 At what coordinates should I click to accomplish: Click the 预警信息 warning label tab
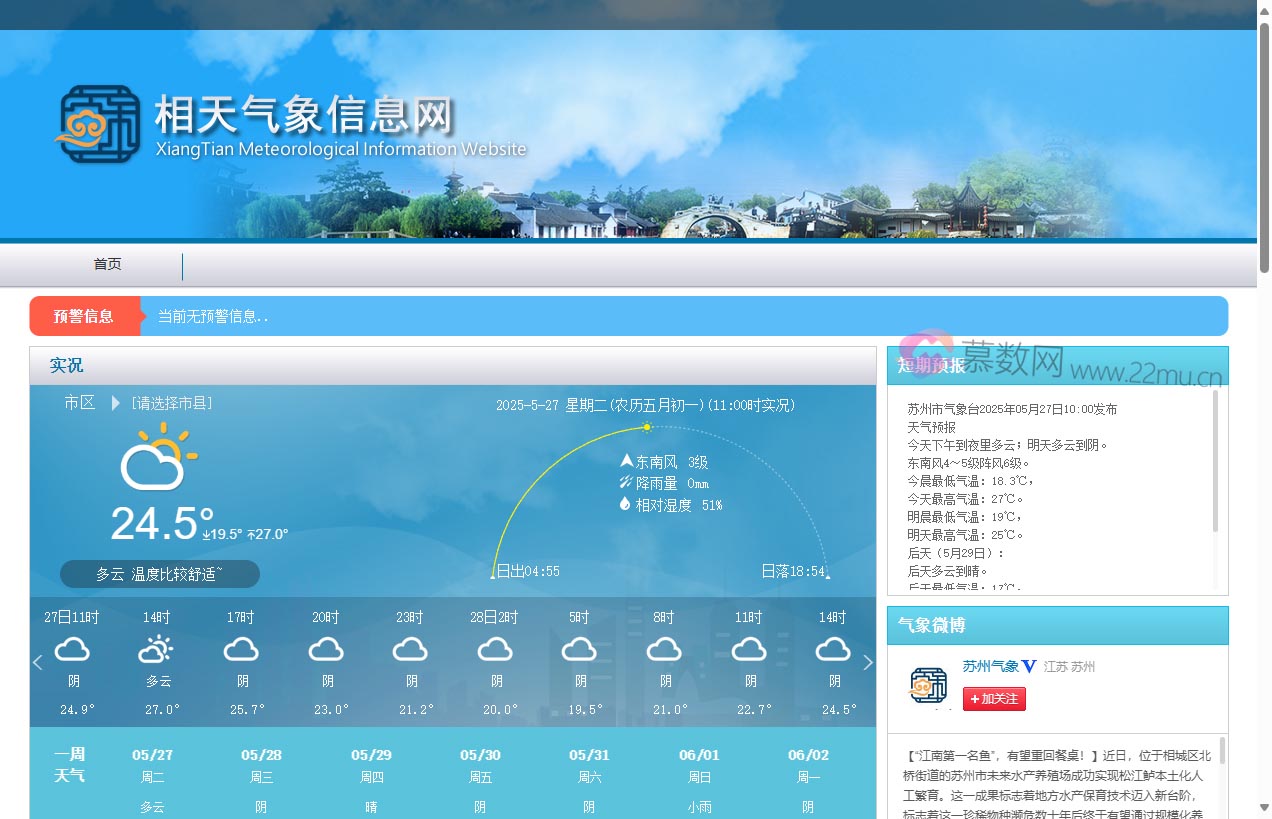click(85, 315)
